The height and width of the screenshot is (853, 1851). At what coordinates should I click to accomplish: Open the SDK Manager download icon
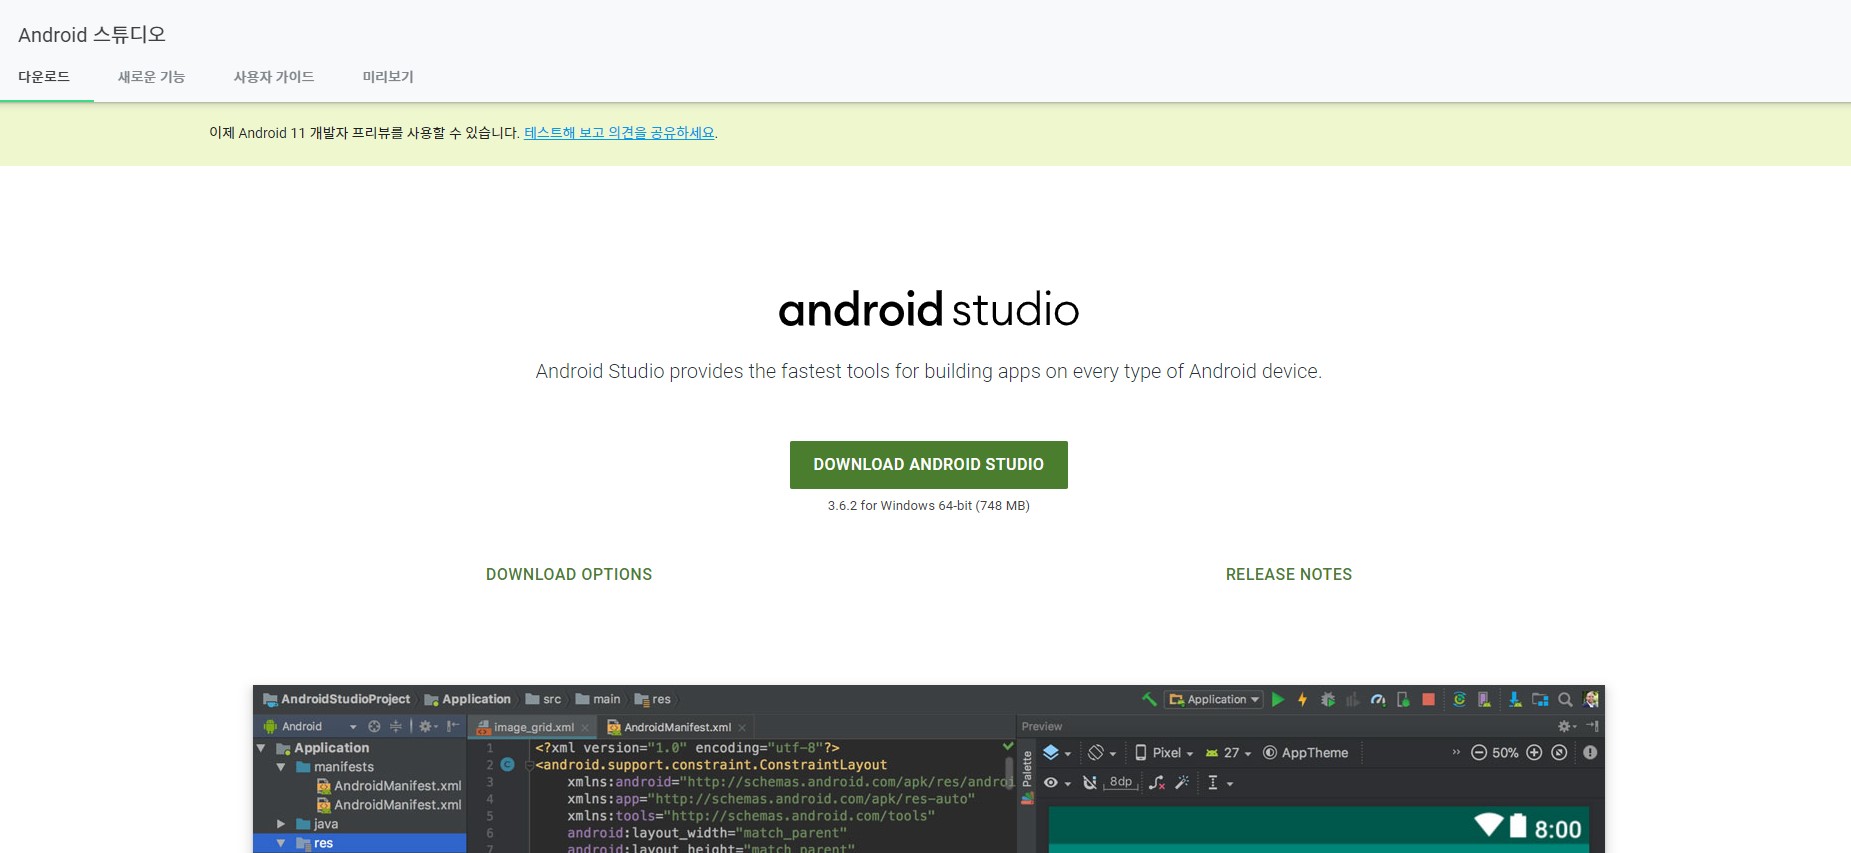pos(1515,700)
